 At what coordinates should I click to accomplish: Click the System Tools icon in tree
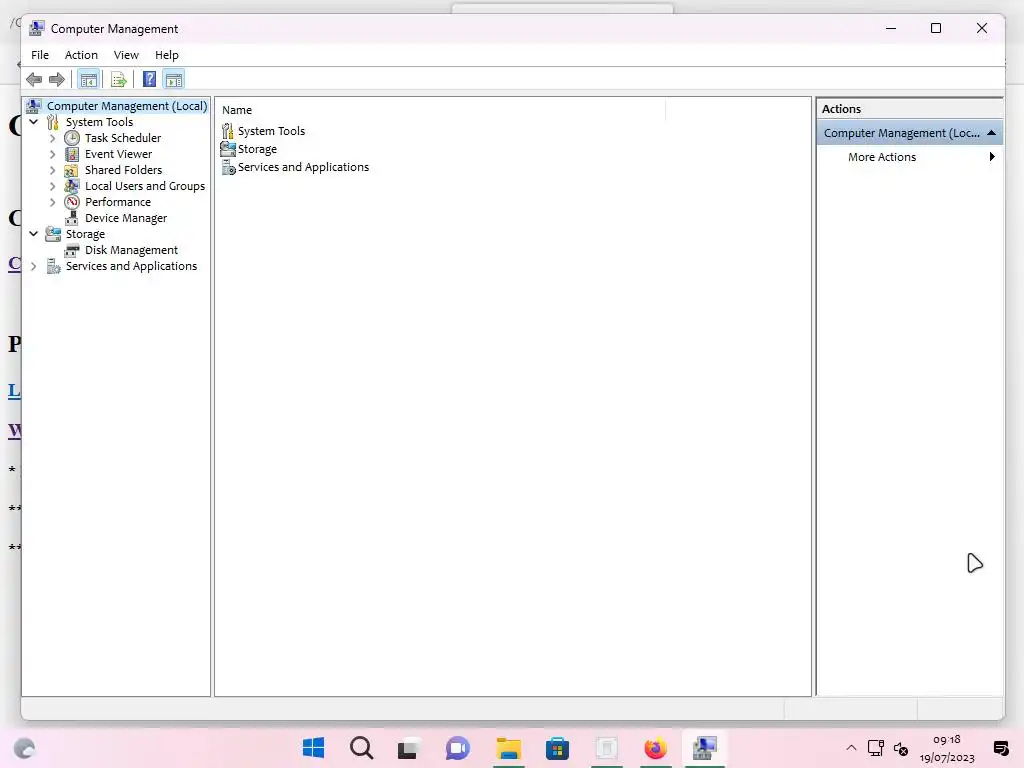click(x=53, y=122)
